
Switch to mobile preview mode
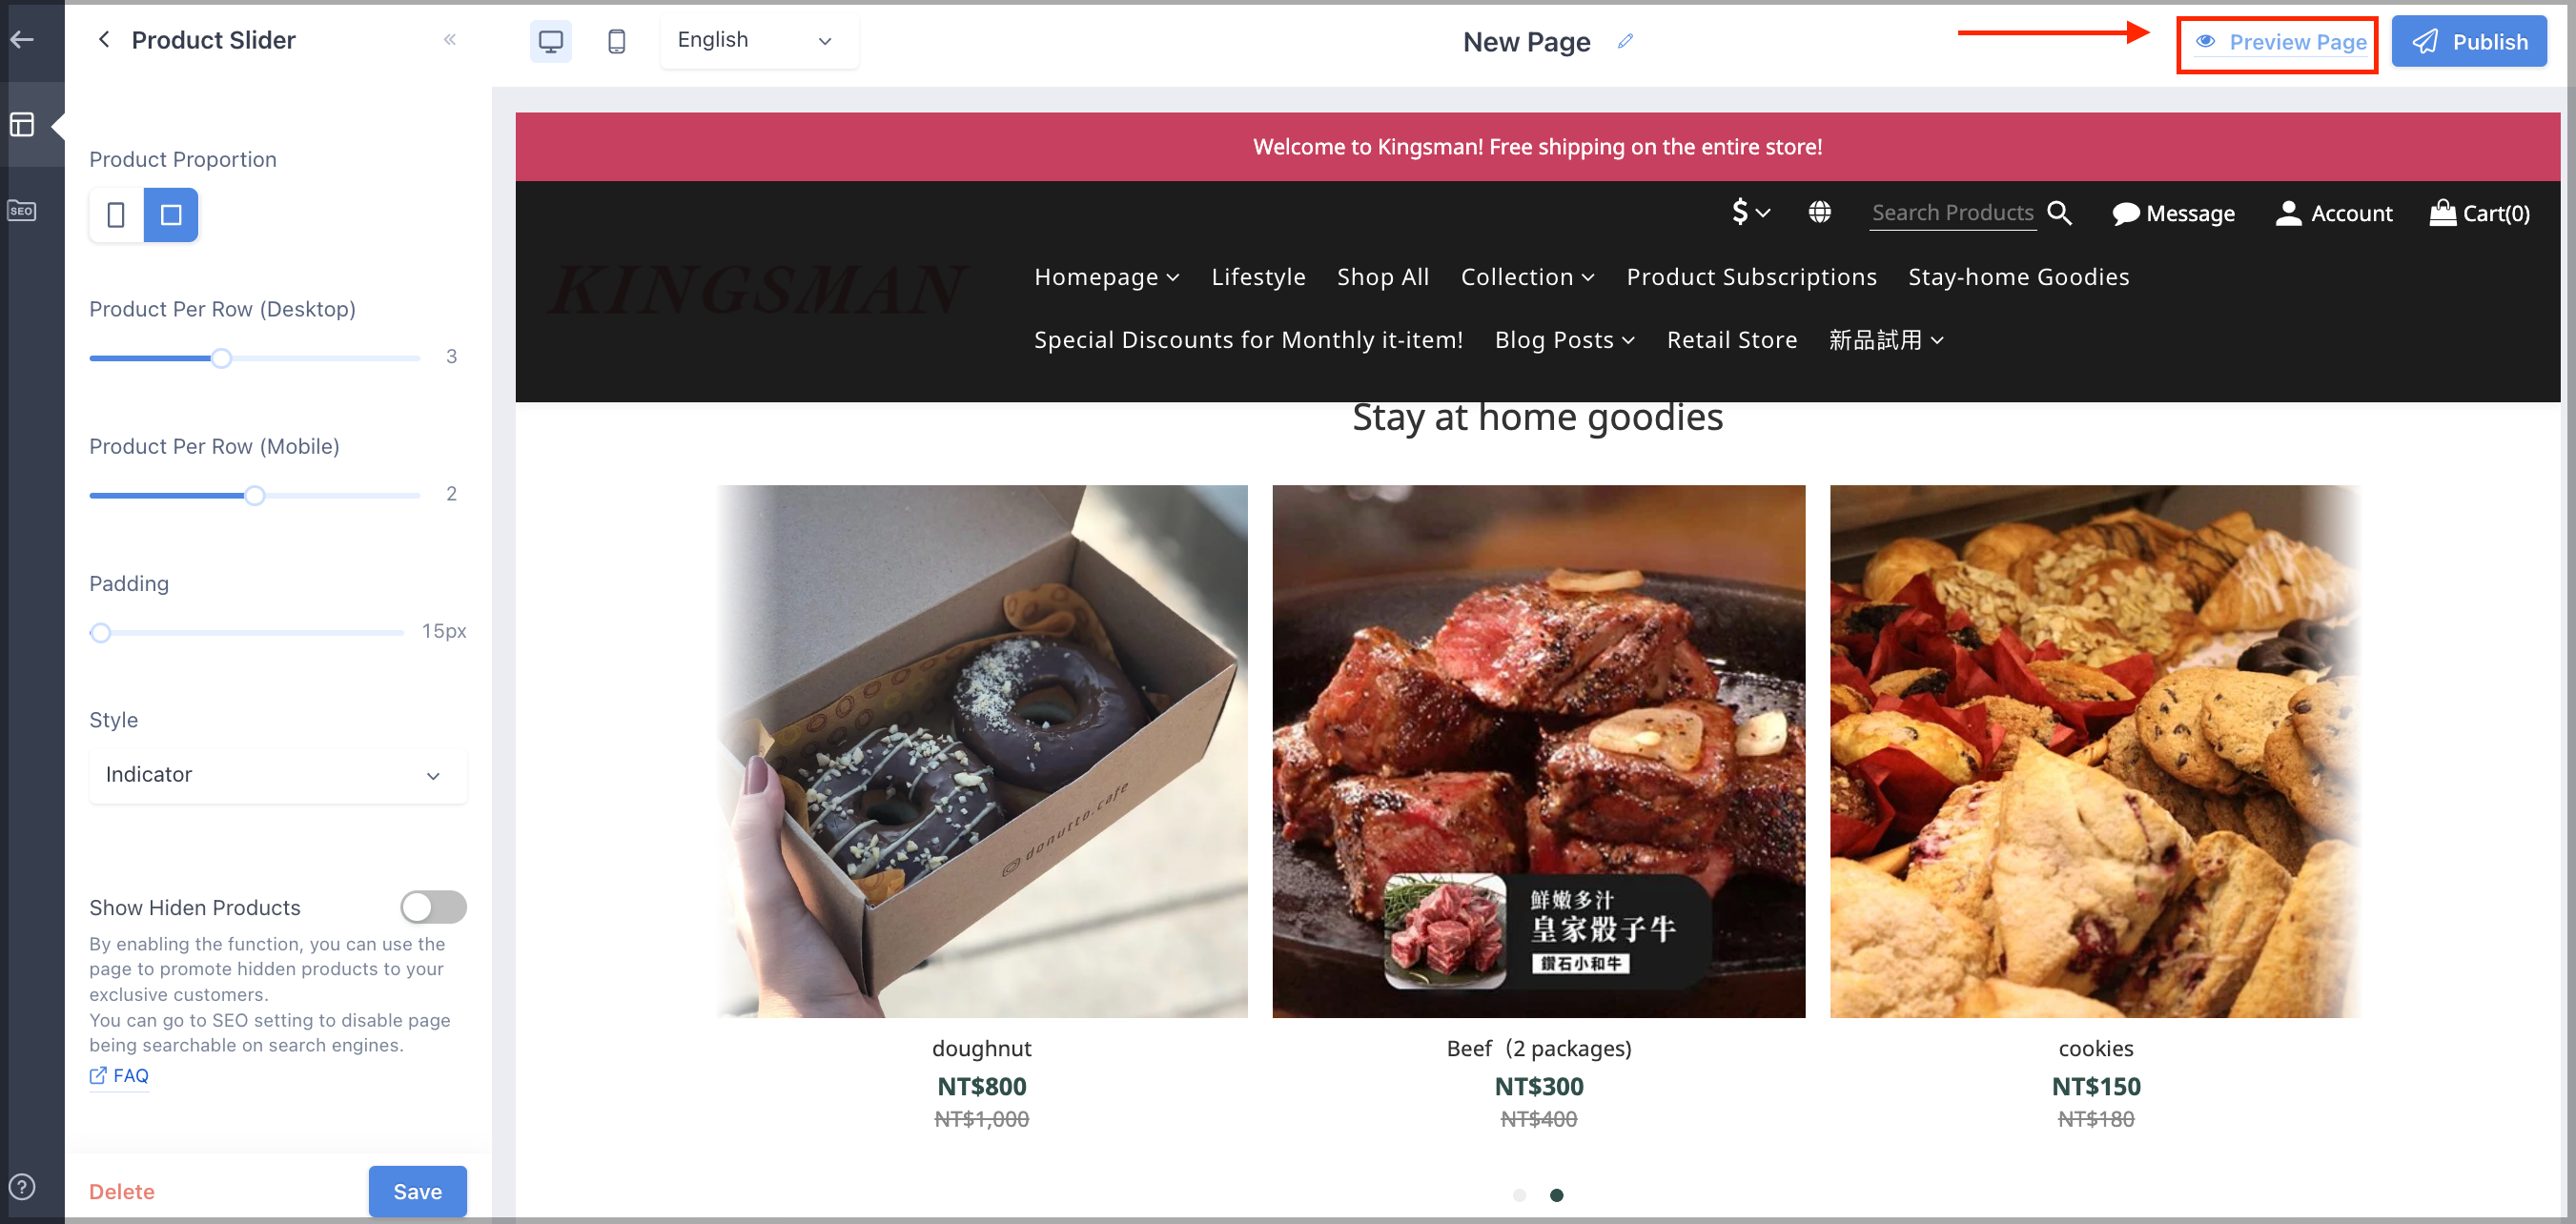coord(617,41)
